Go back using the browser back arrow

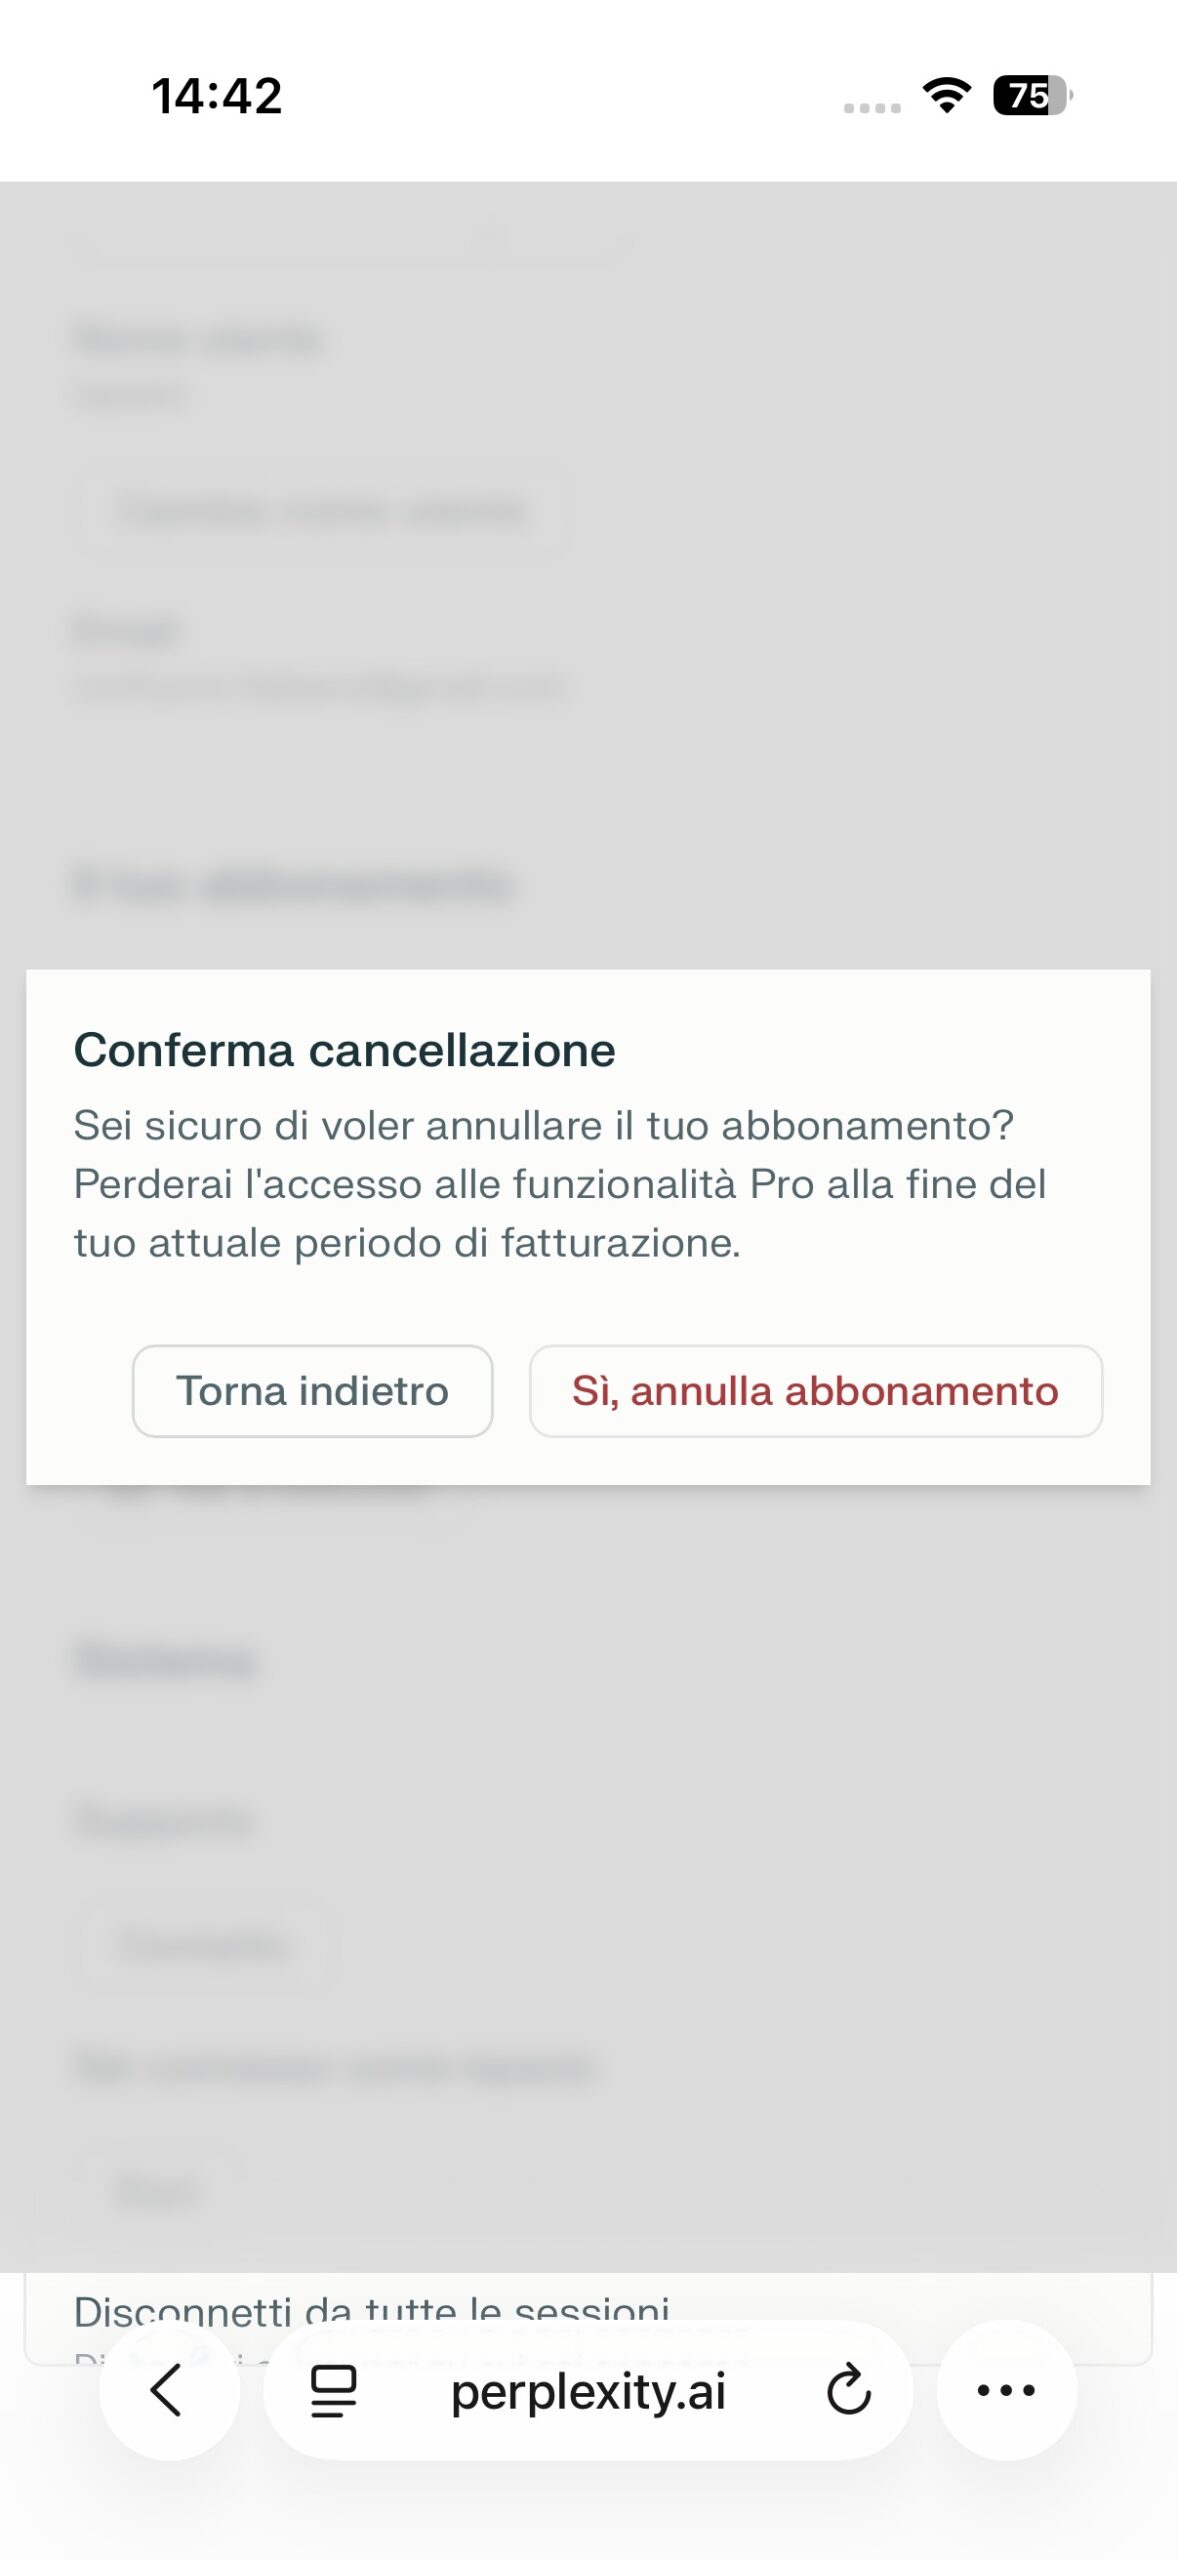(169, 2390)
